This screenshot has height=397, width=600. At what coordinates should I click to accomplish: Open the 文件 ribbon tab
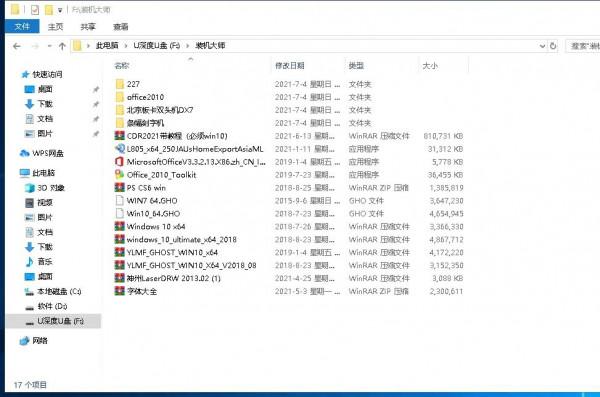click(22, 26)
